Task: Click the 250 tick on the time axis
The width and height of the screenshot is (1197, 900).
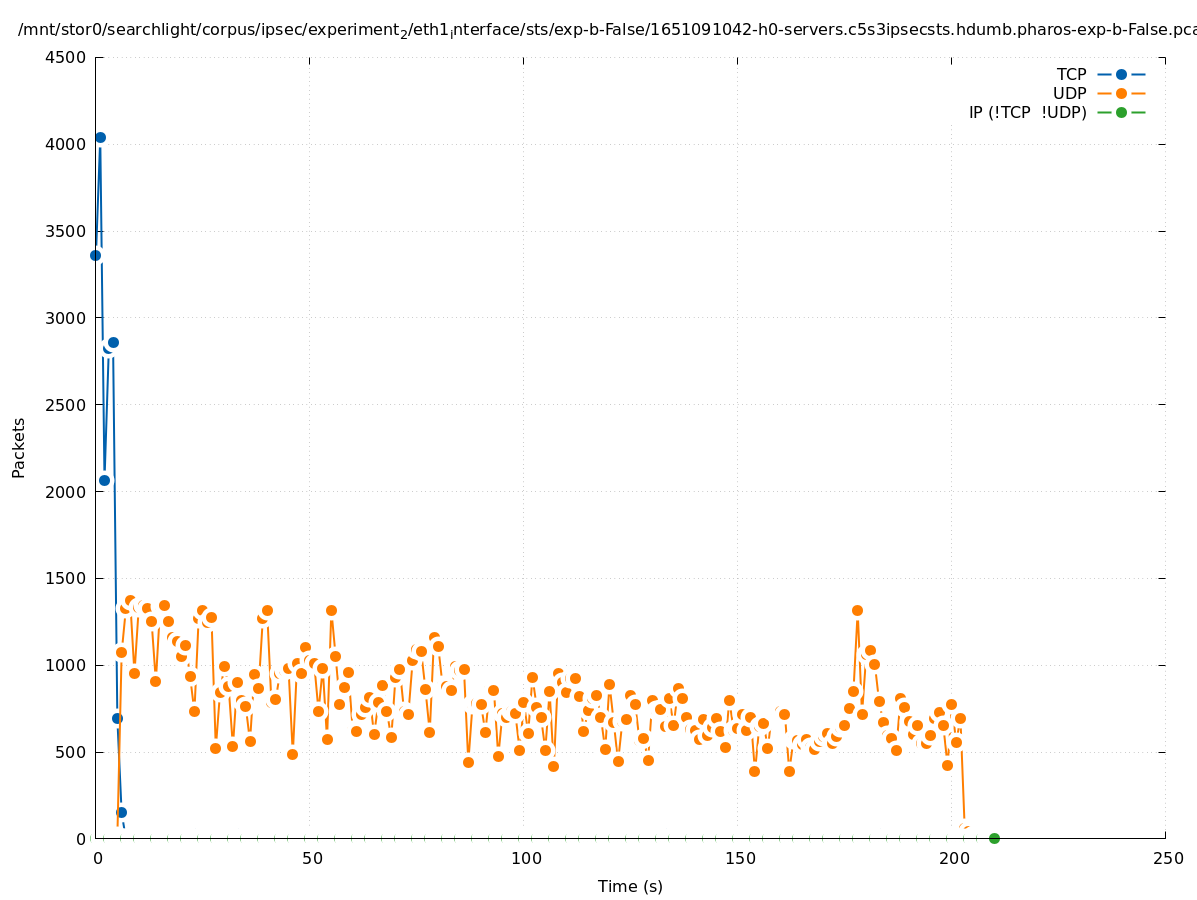Action: [x=1167, y=858]
